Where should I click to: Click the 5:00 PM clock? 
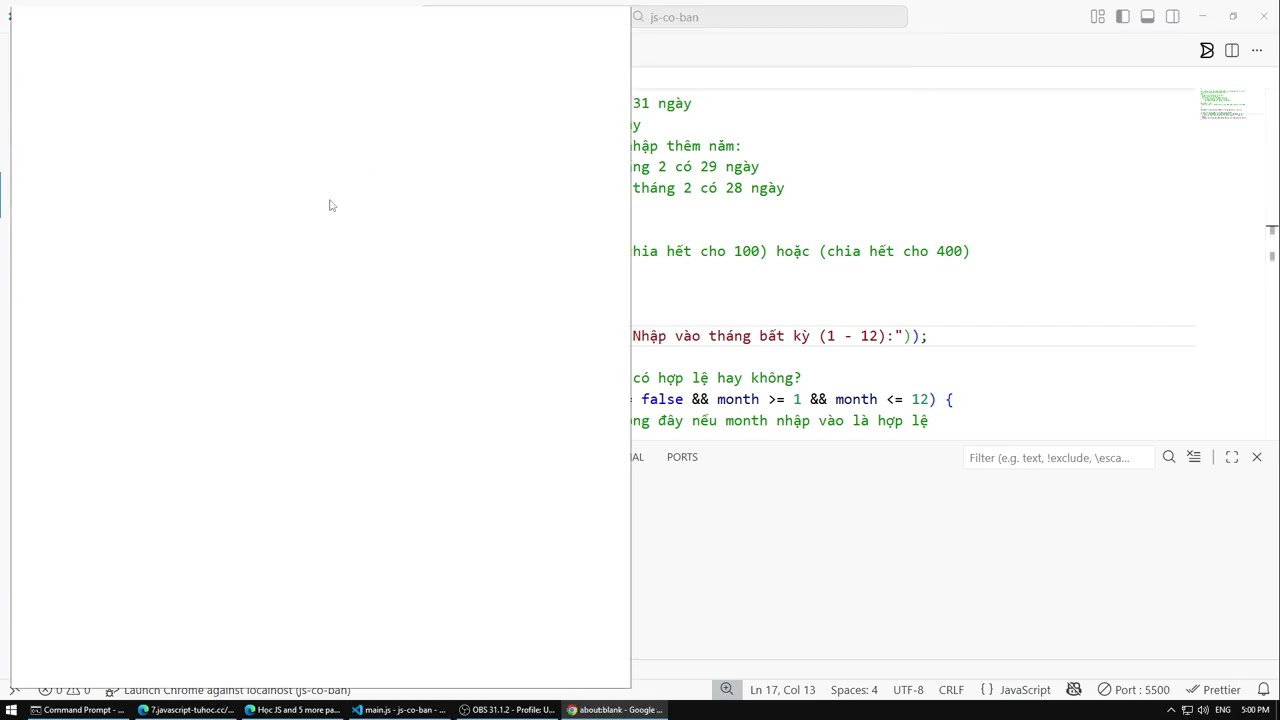[1256, 710]
